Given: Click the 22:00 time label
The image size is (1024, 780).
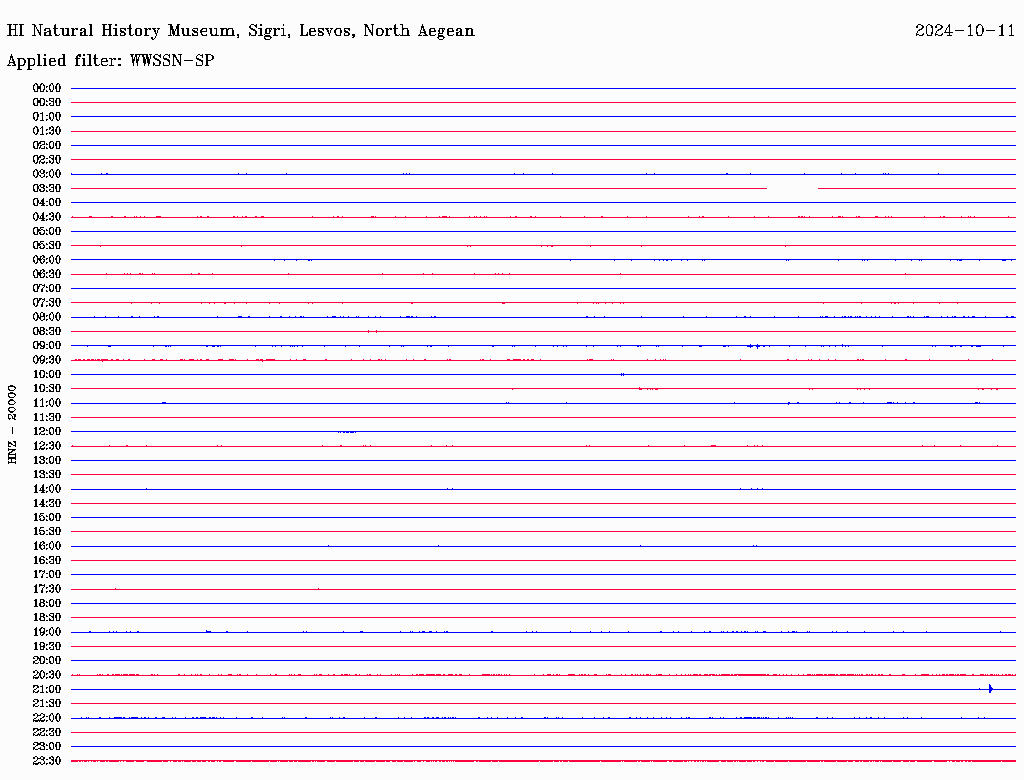Looking at the screenshot, I should [47, 717].
